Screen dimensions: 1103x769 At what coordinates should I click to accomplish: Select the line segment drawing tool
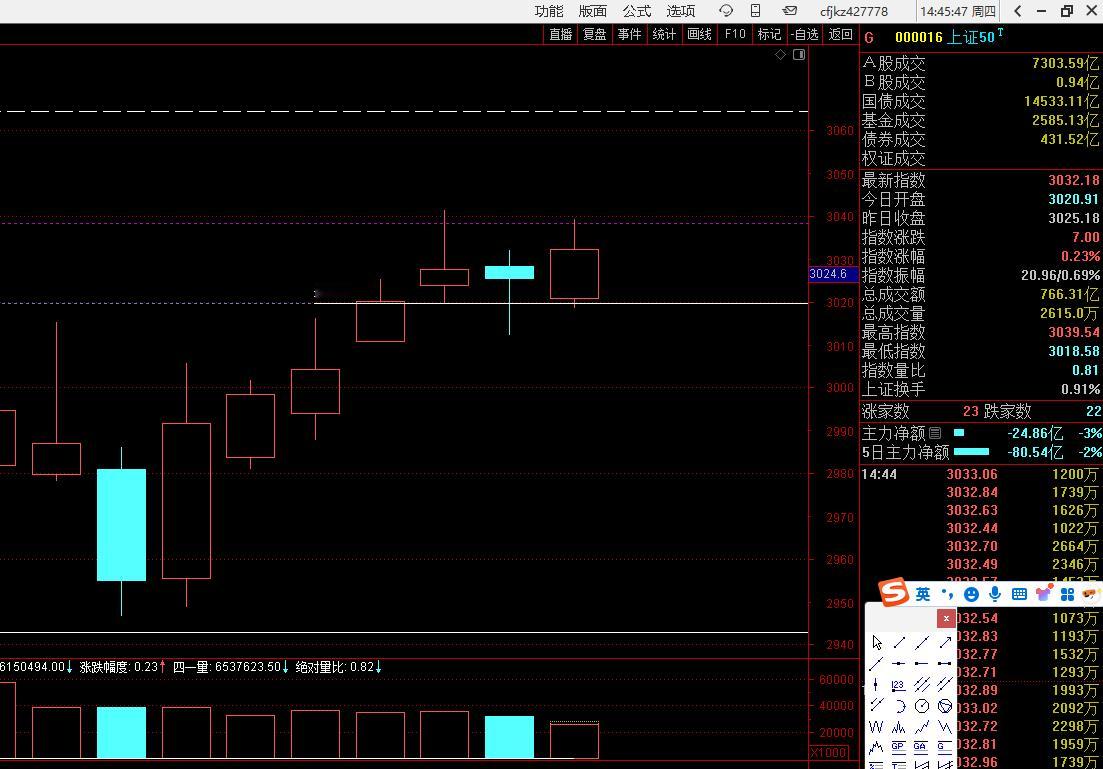pyautogui.click(x=899, y=642)
